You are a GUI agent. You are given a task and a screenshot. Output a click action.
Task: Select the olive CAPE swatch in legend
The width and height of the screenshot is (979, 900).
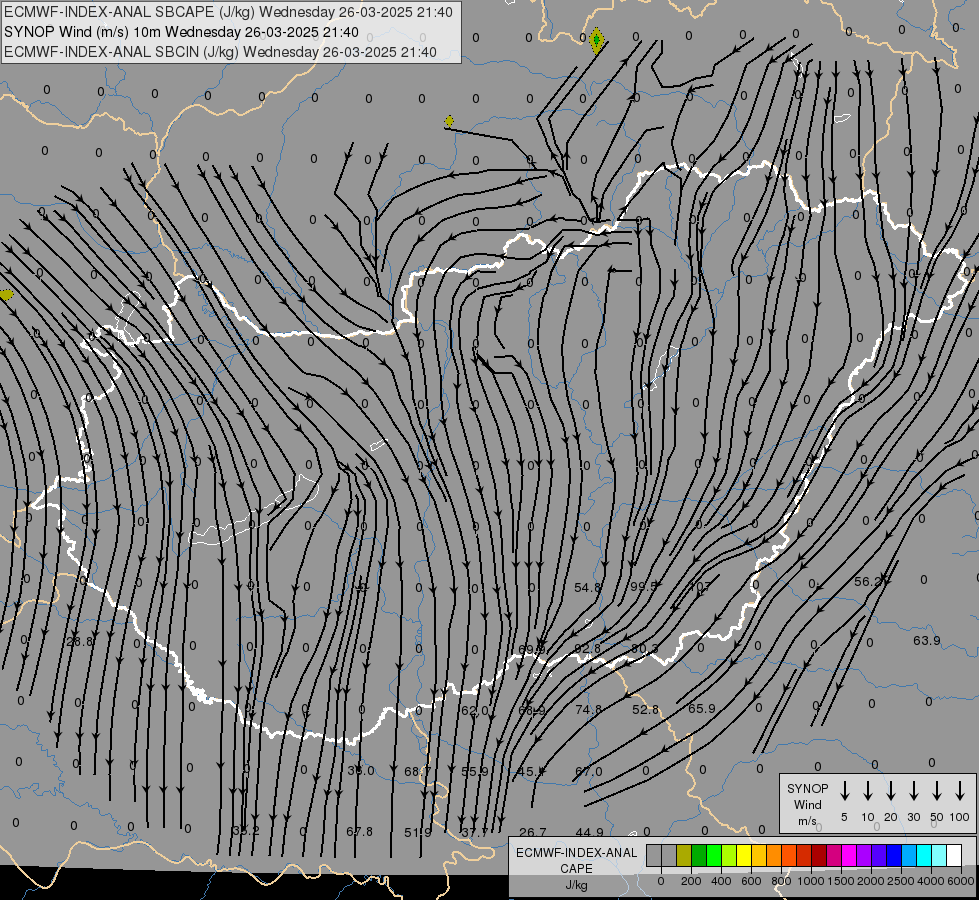tap(684, 855)
